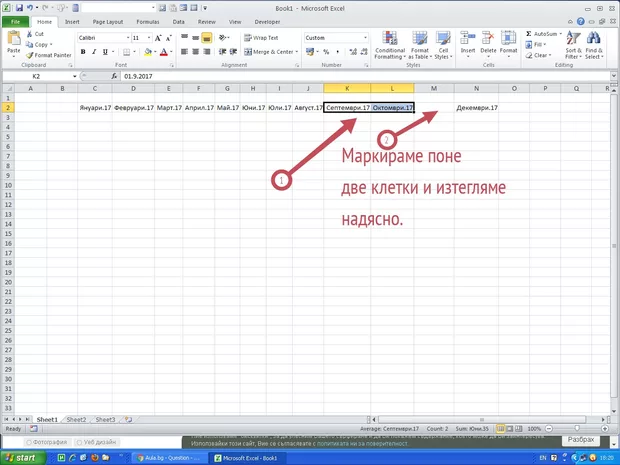Open the Custom number format dropdown
620x465 pixels.
tap(365, 38)
